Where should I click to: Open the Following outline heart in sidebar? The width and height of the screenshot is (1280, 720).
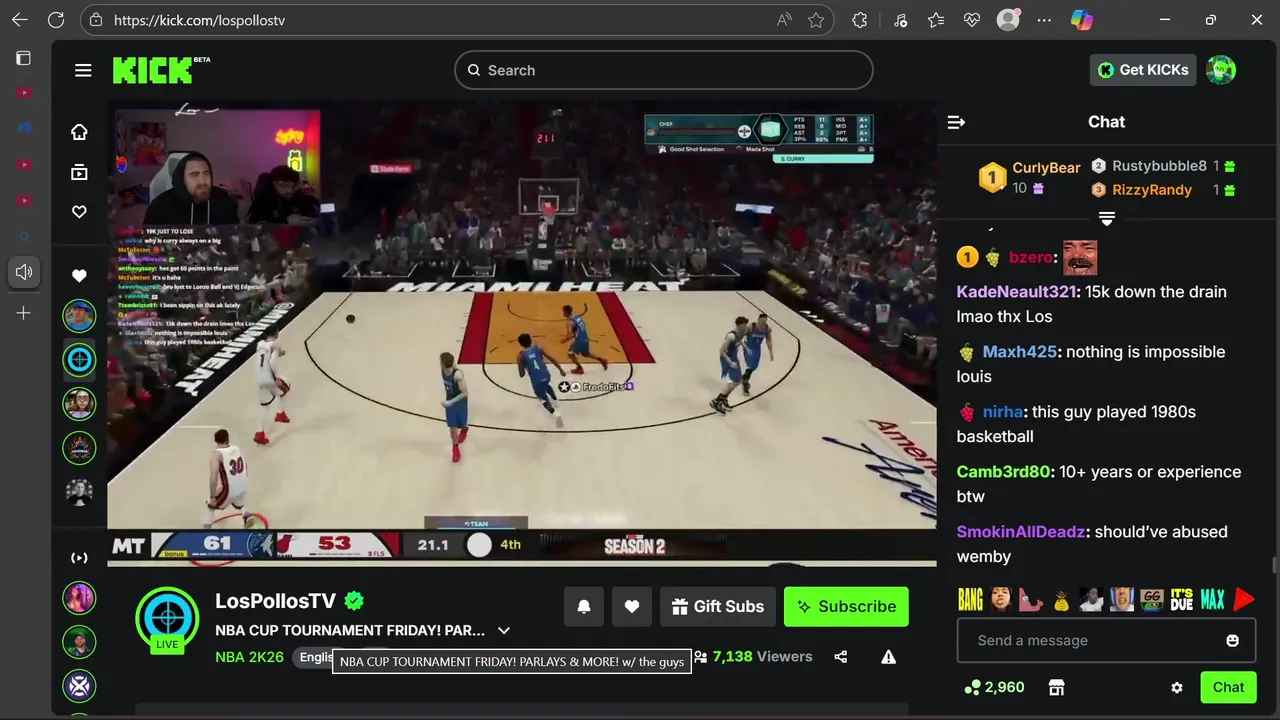pos(79,212)
